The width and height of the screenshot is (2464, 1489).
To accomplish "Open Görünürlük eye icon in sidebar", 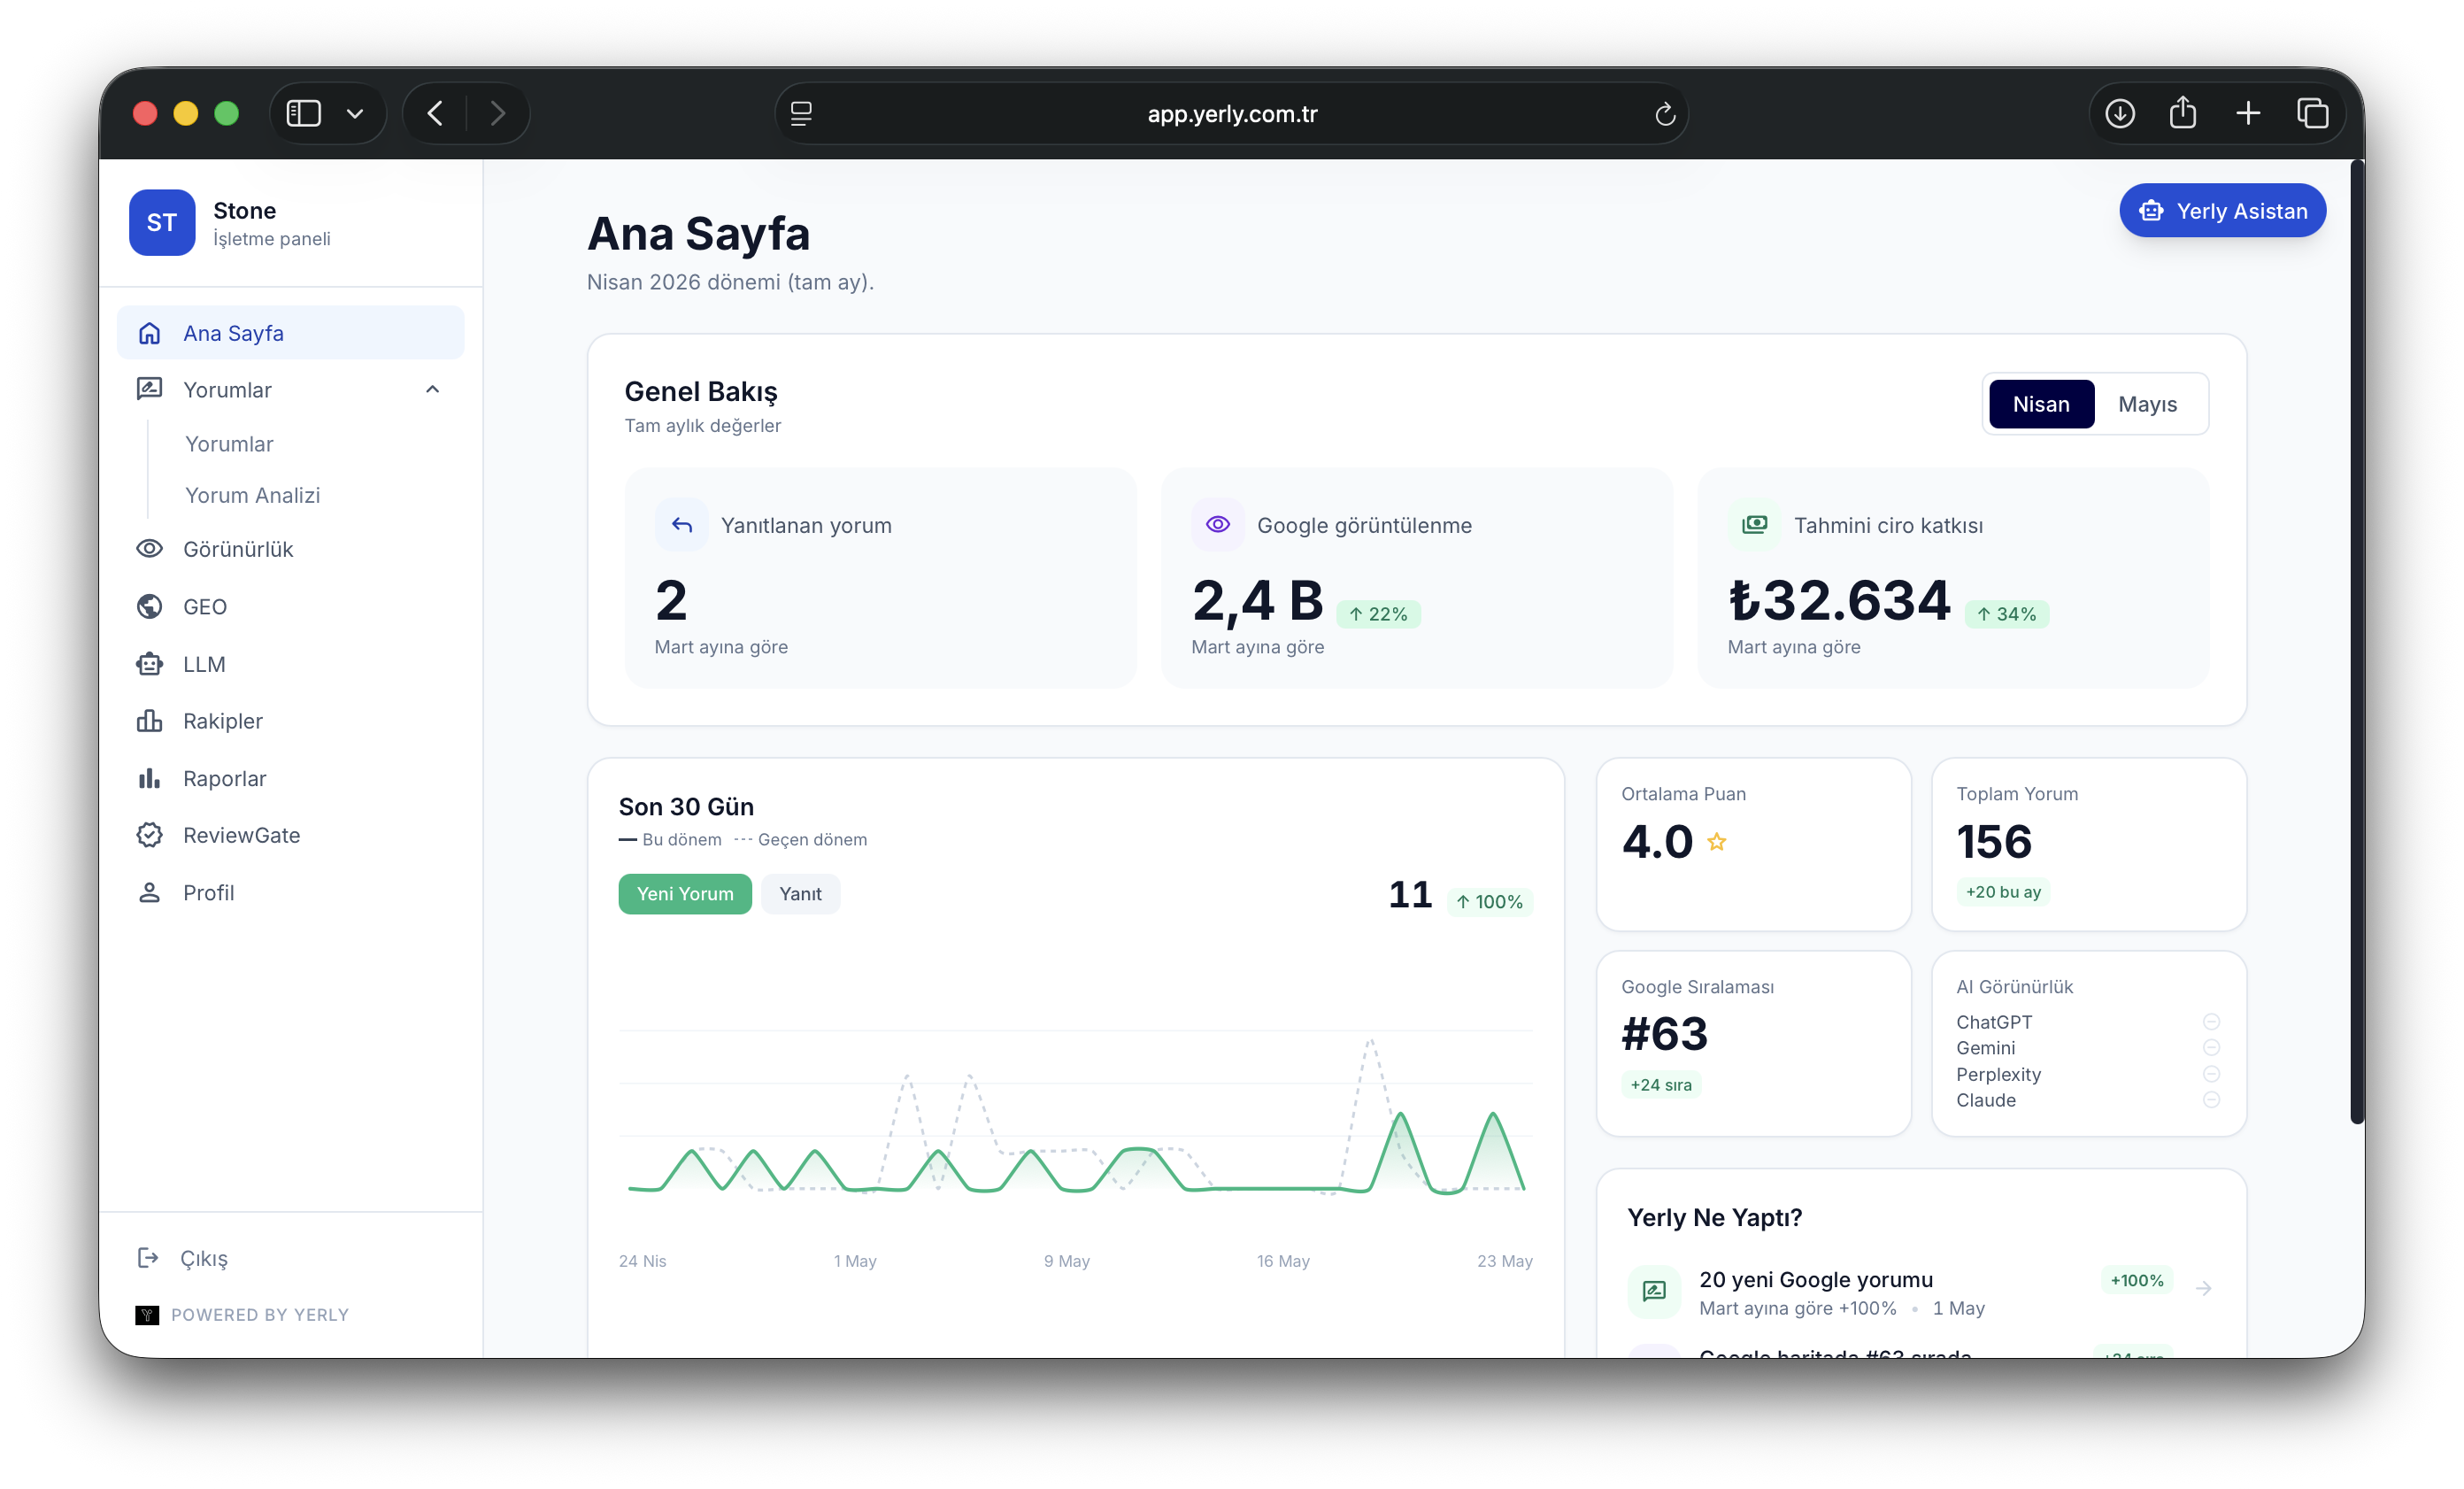I will [149, 549].
